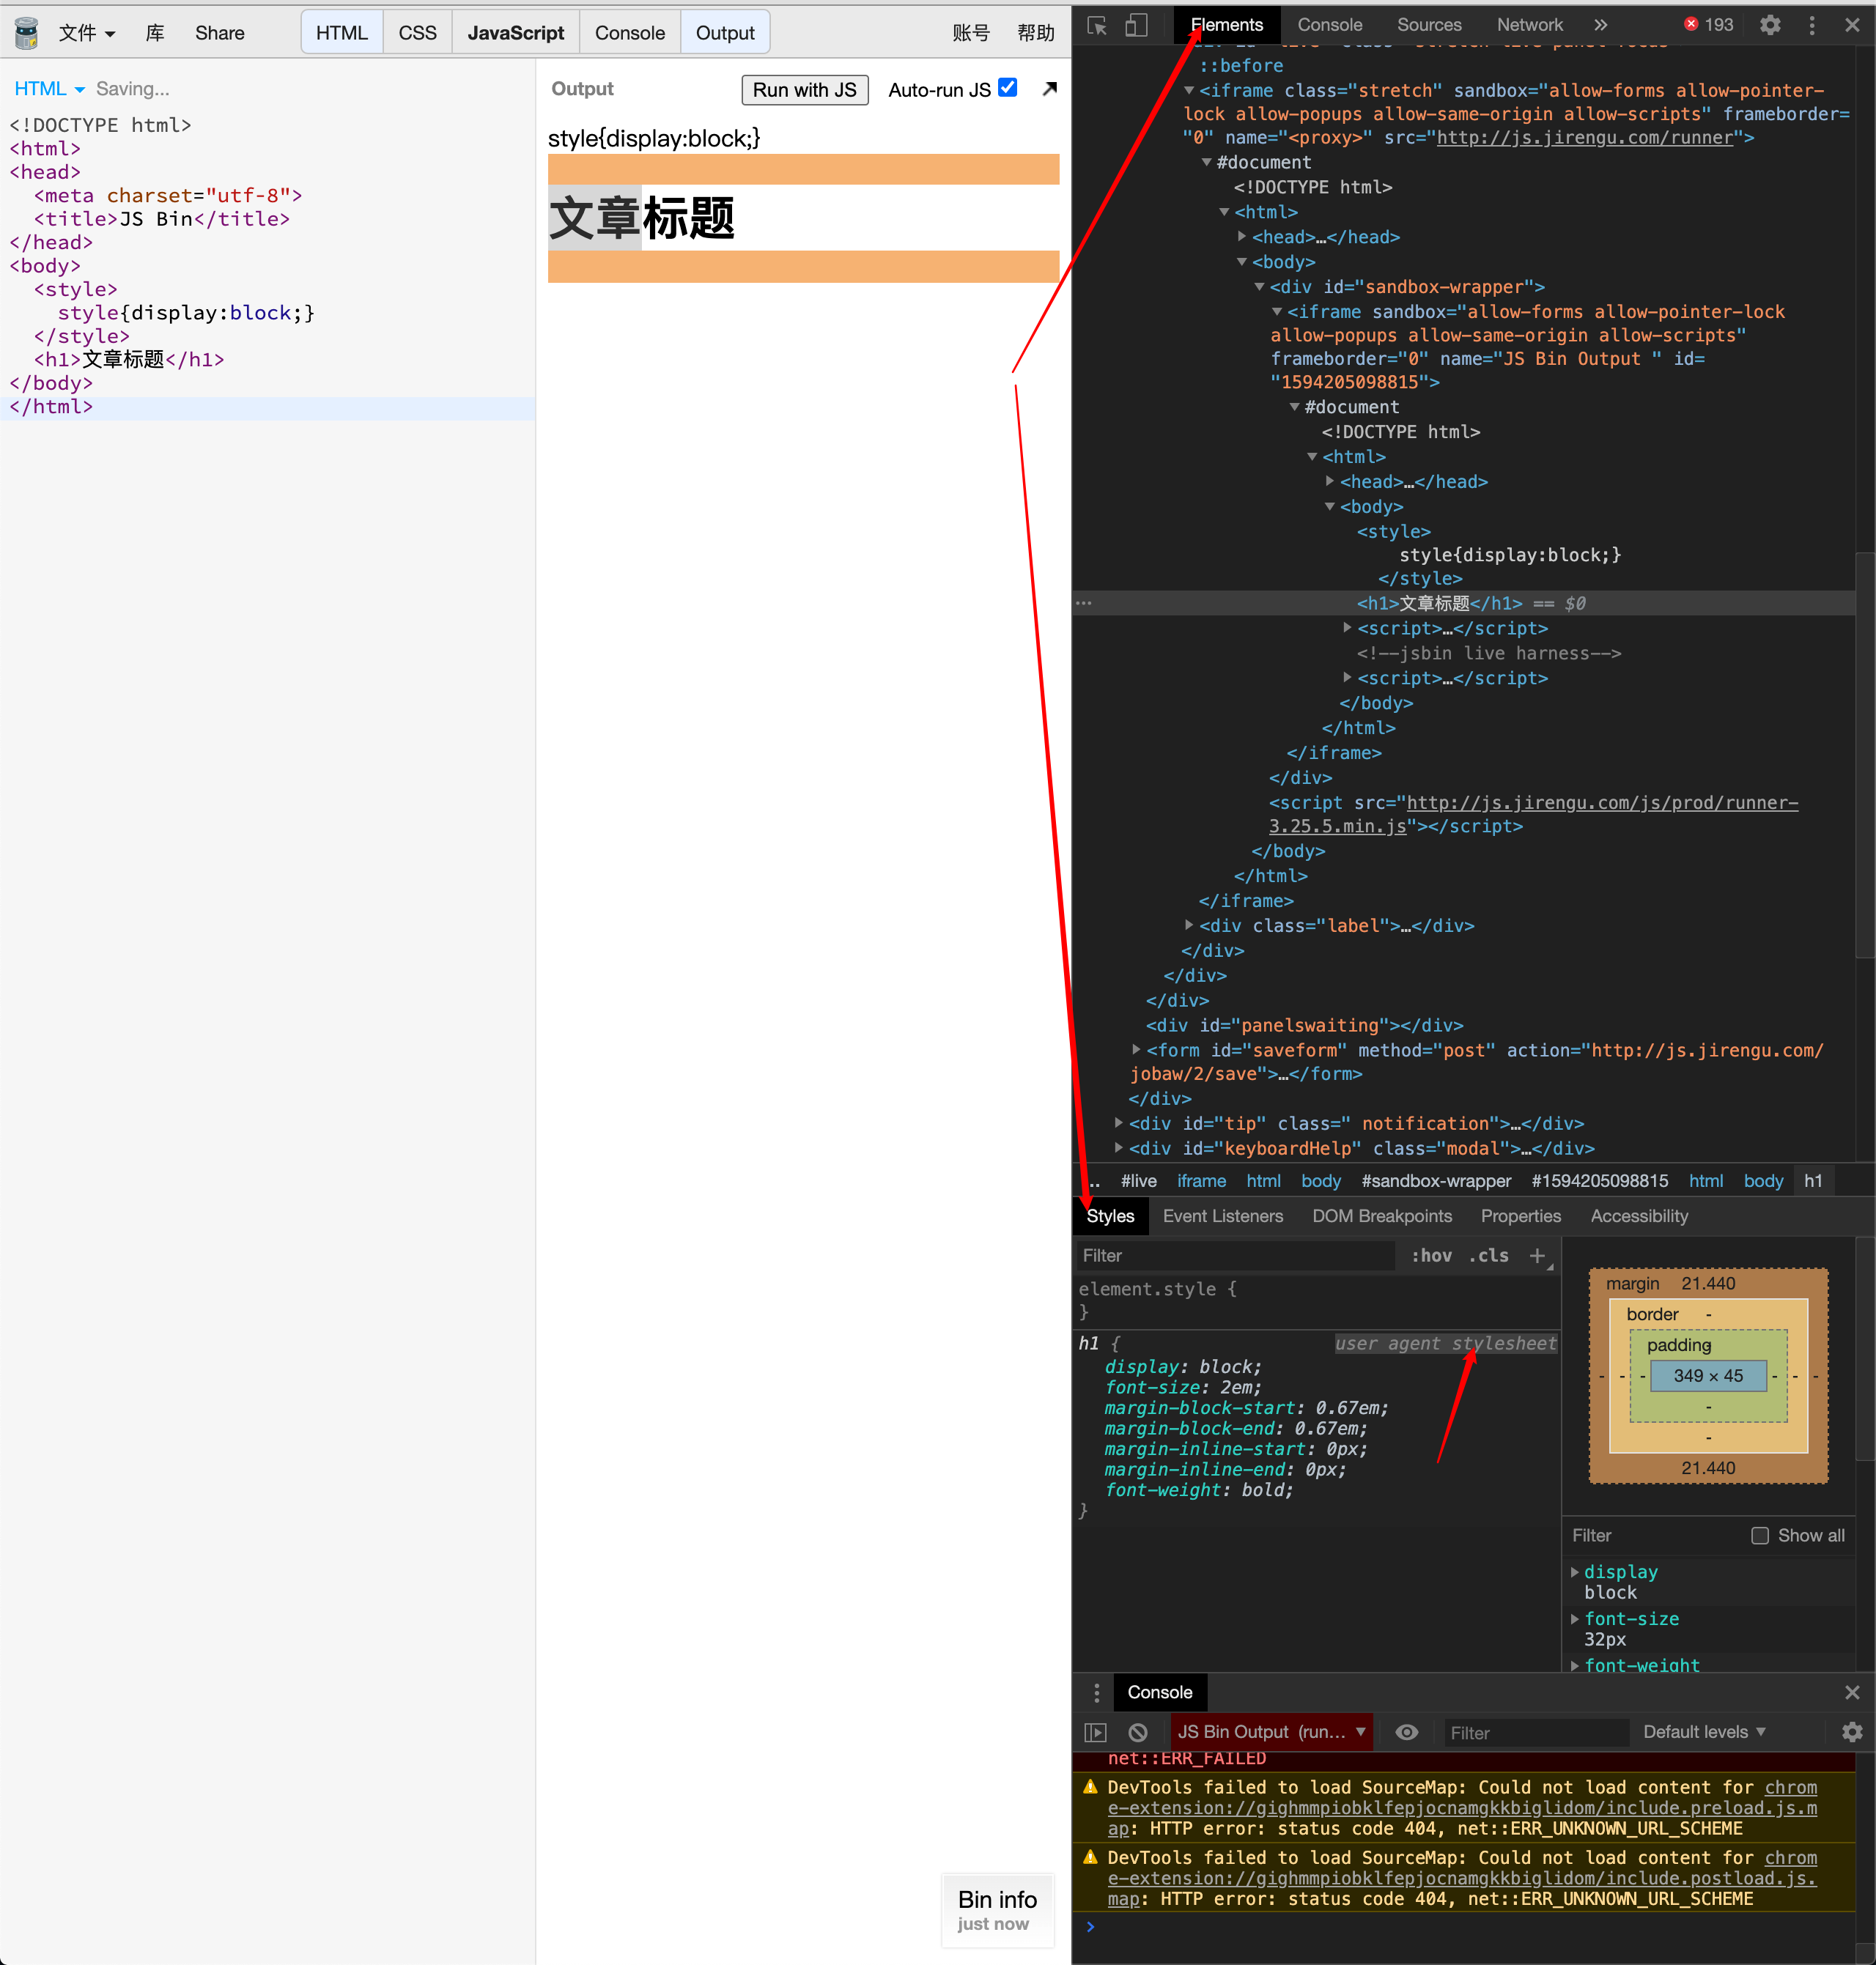Create live expression eye icon

point(1407,1732)
